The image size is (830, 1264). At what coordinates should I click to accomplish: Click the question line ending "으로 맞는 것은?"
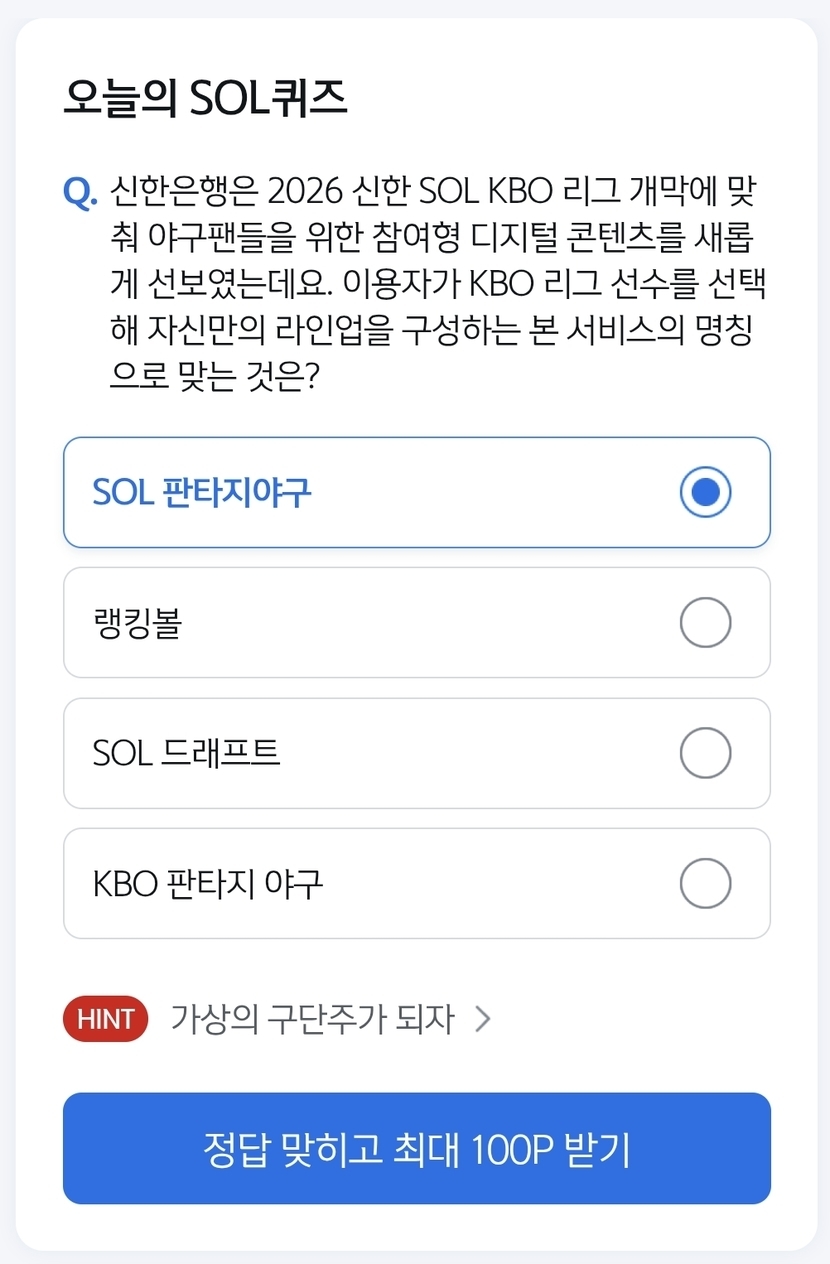[215, 377]
